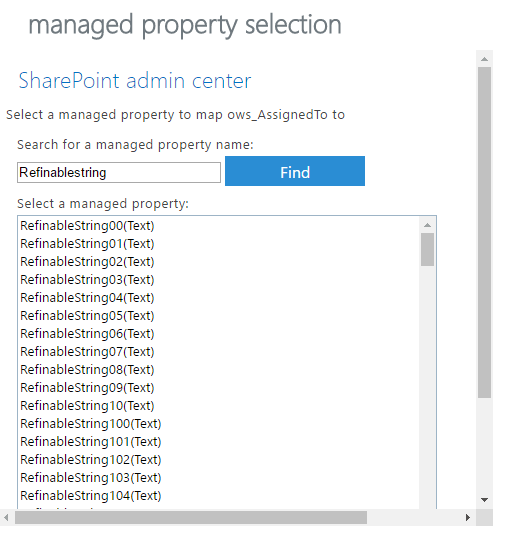Viewport: 520px width, 533px height.
Task: Click the dialog's scroll-up arrow
Action: (x=484, y=59)
